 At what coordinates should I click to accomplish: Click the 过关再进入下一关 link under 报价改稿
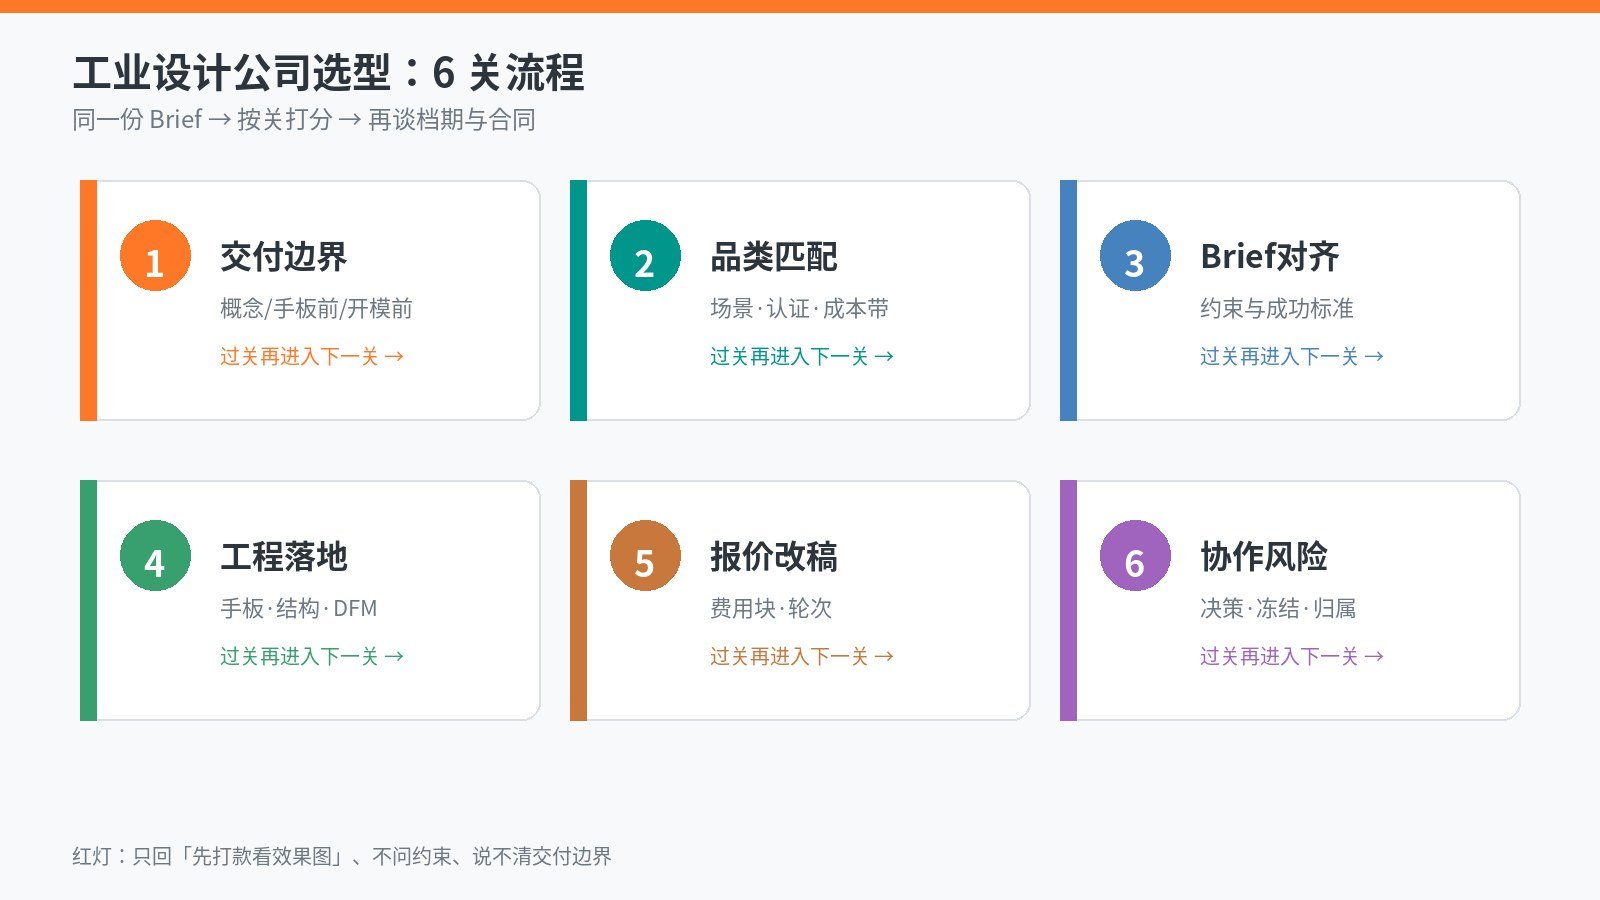click(802, 657)
